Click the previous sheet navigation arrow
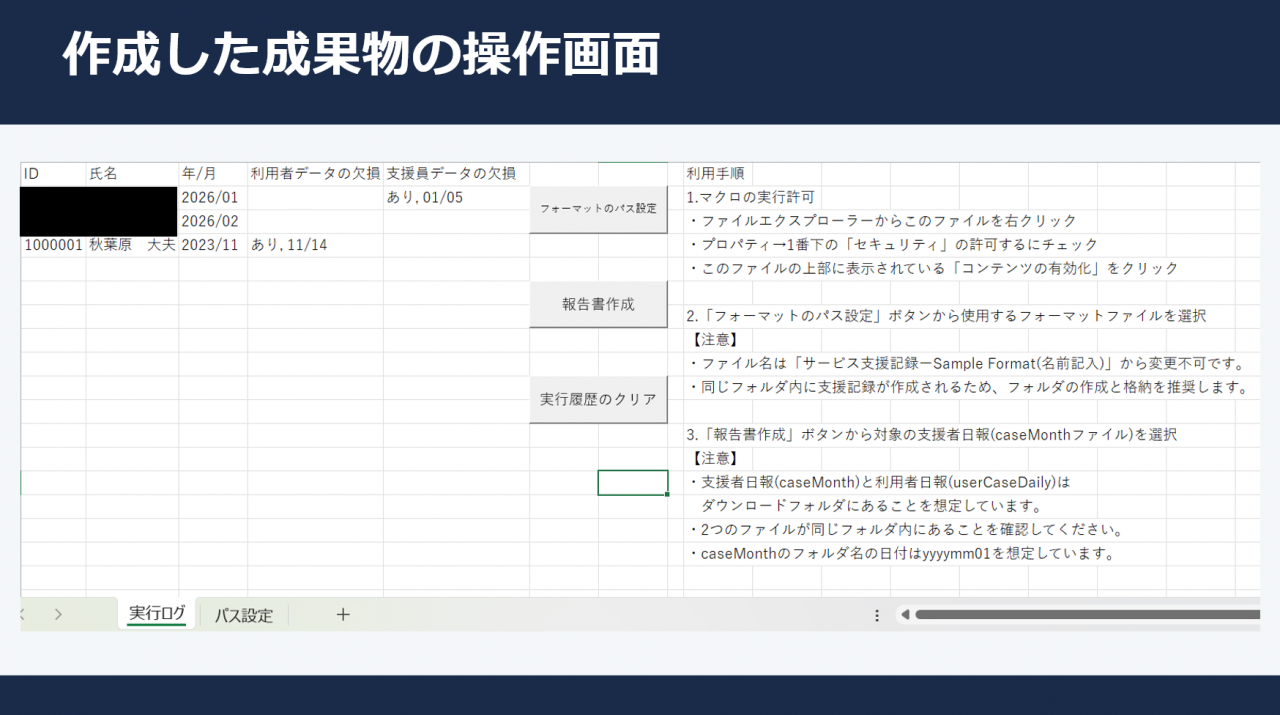This screenshot has height=715, width=1280. 23,614
